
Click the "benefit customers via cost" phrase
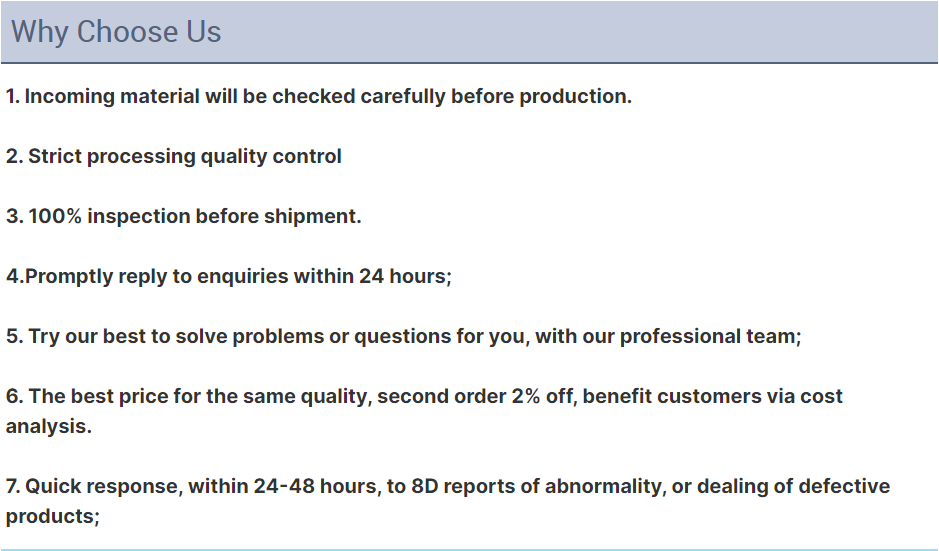pos(712,397)
